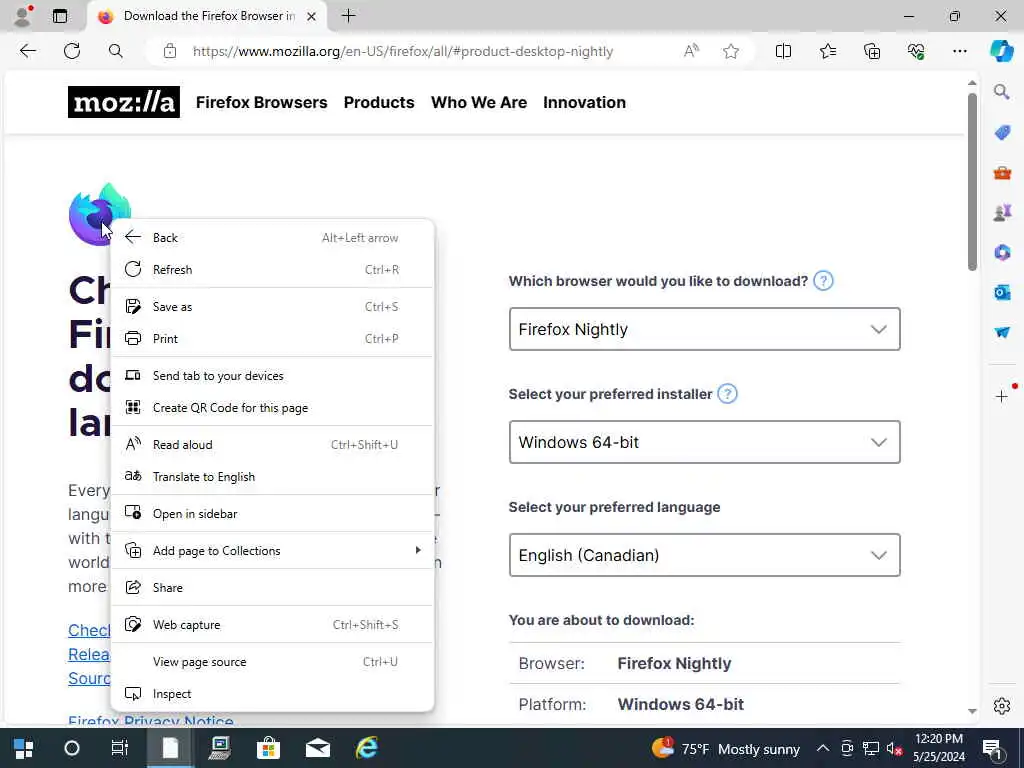Screen dimensions: 1024x768
Task: Open a new tab with plus button
Action: click(349, 16)
